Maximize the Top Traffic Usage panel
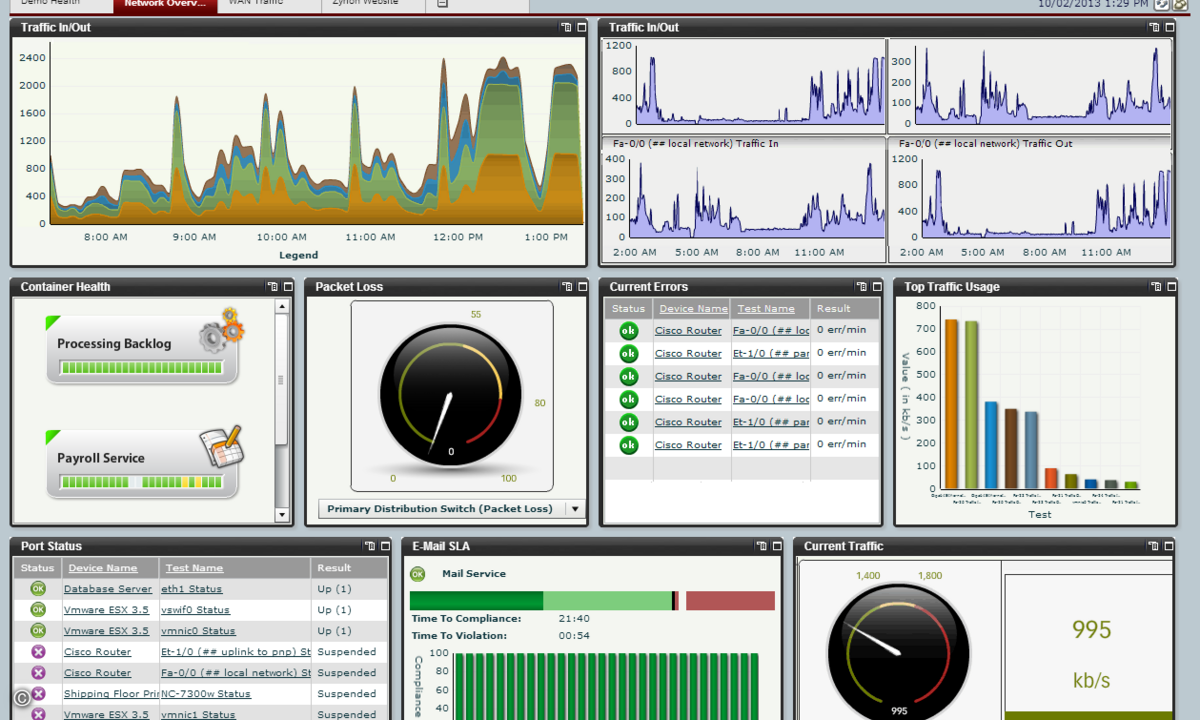Screen dimensions: 1200x720 (1170, 287)
